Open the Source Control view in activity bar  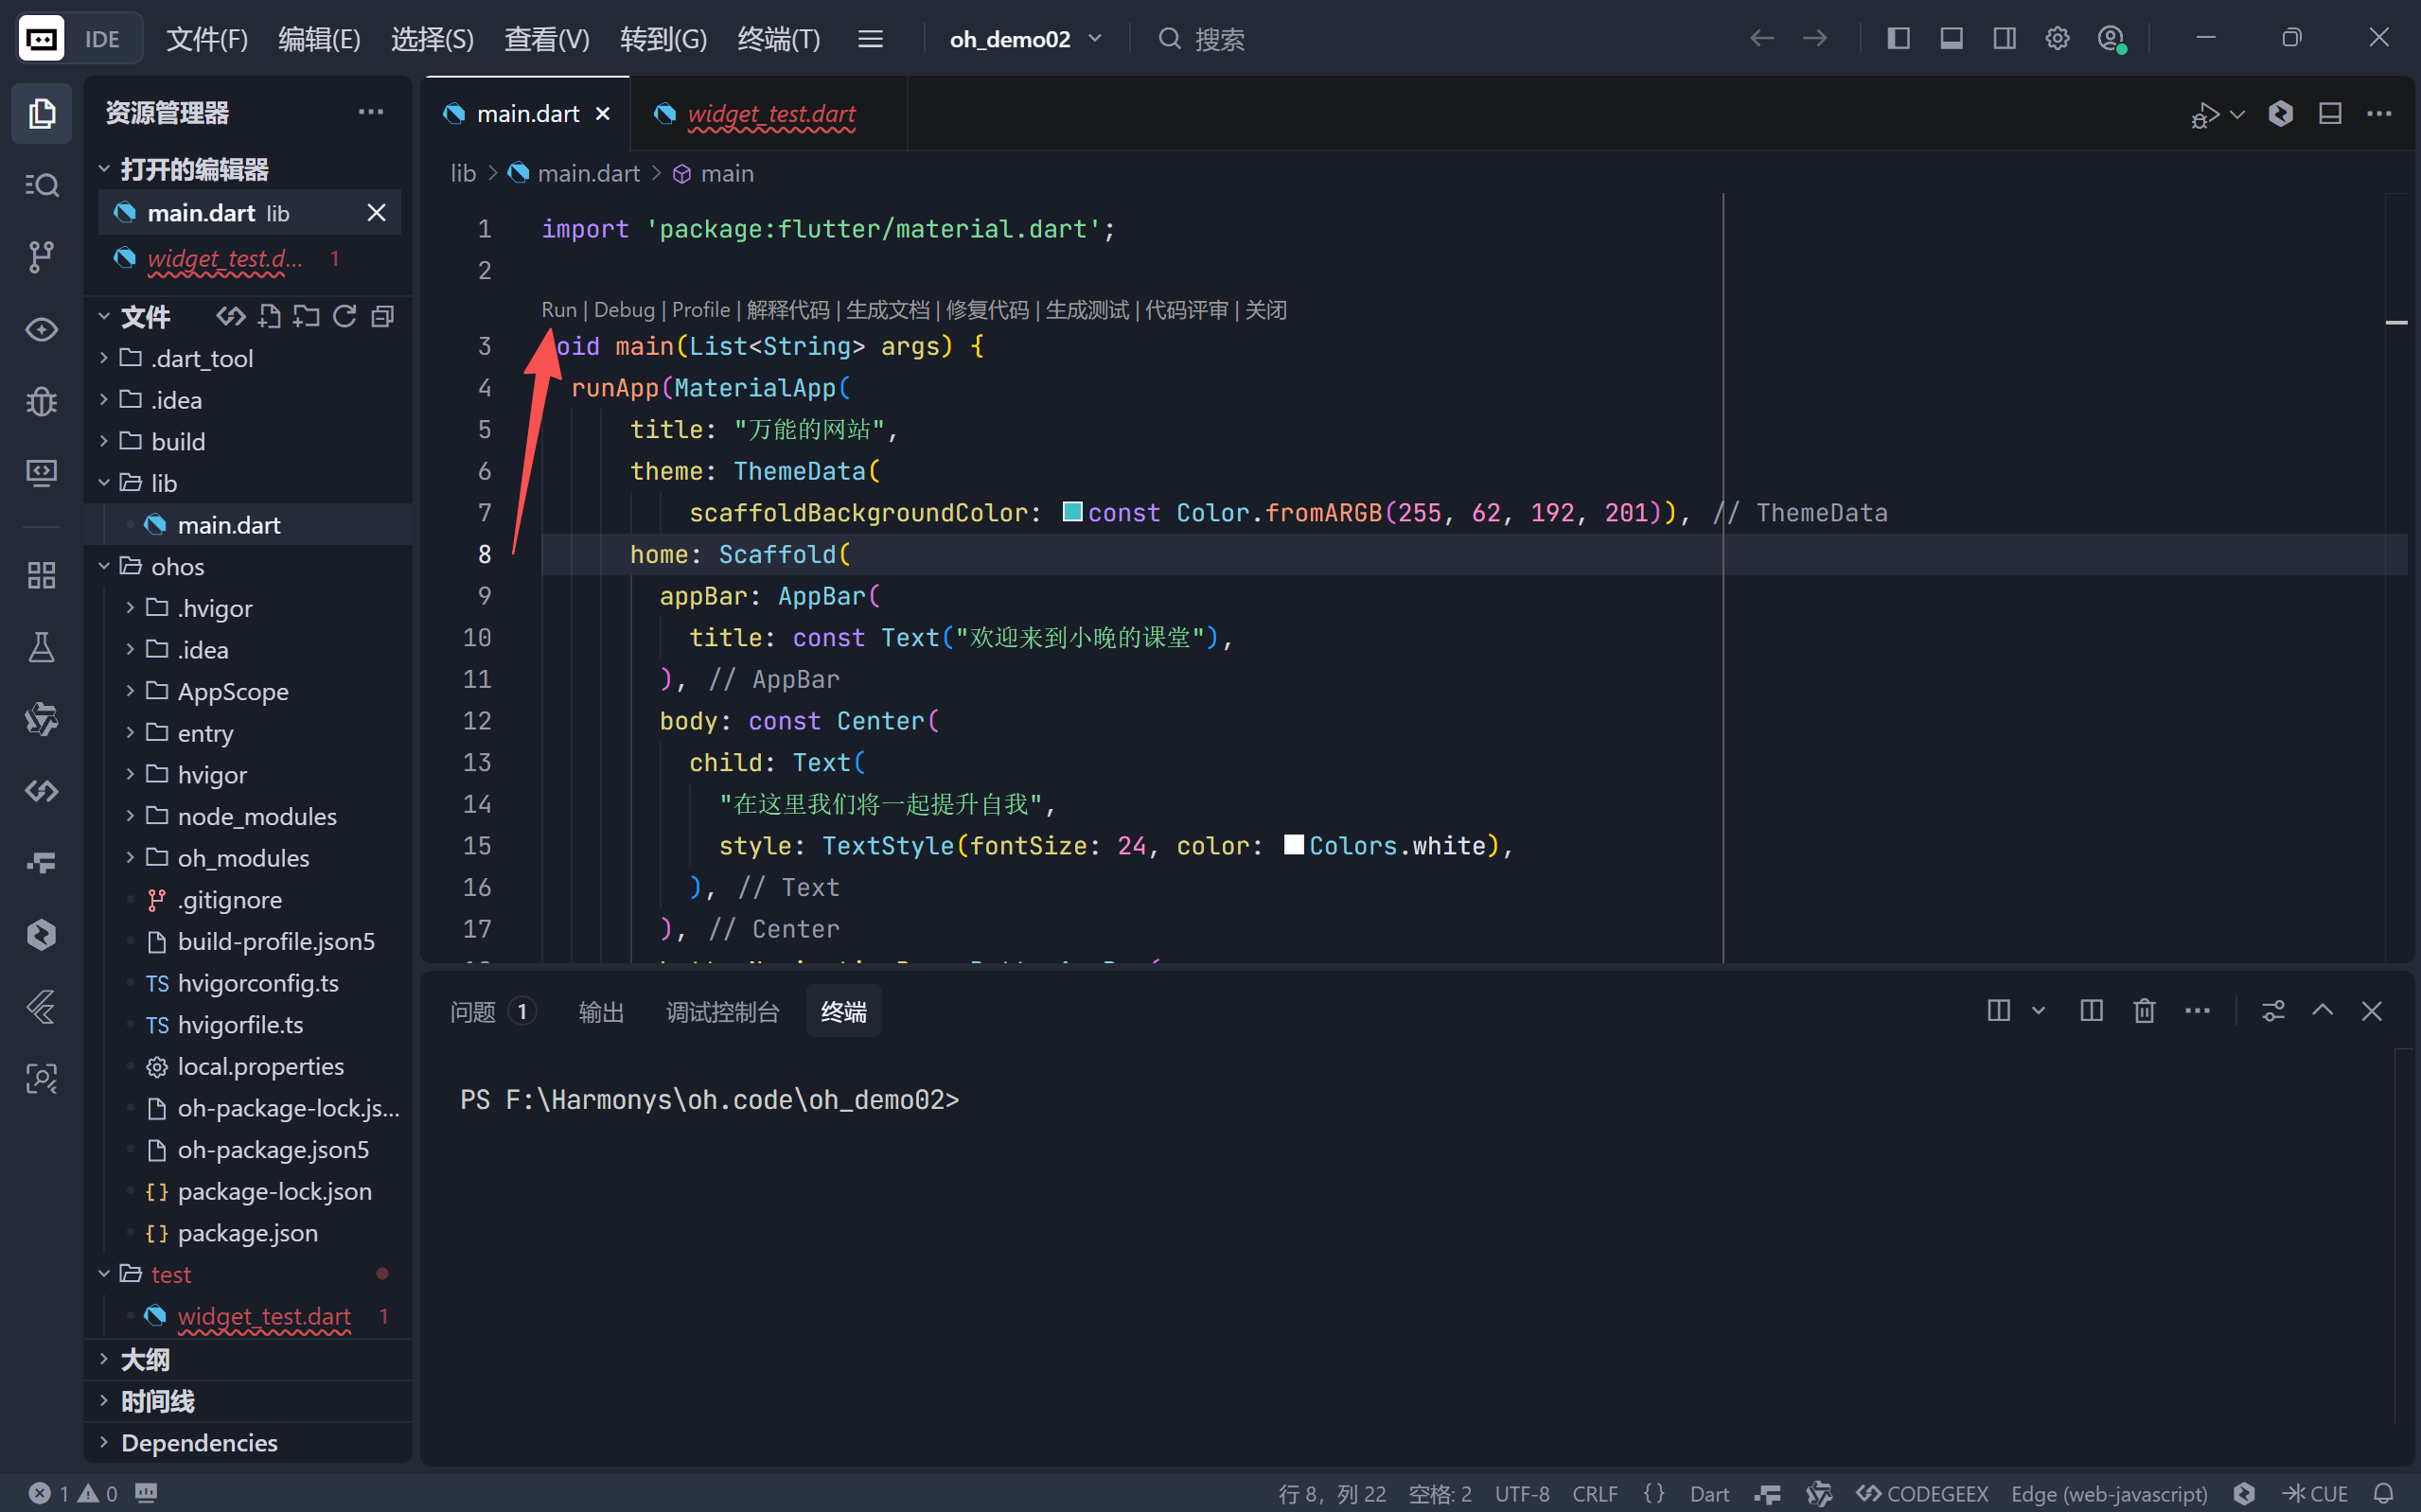point(41,257)
